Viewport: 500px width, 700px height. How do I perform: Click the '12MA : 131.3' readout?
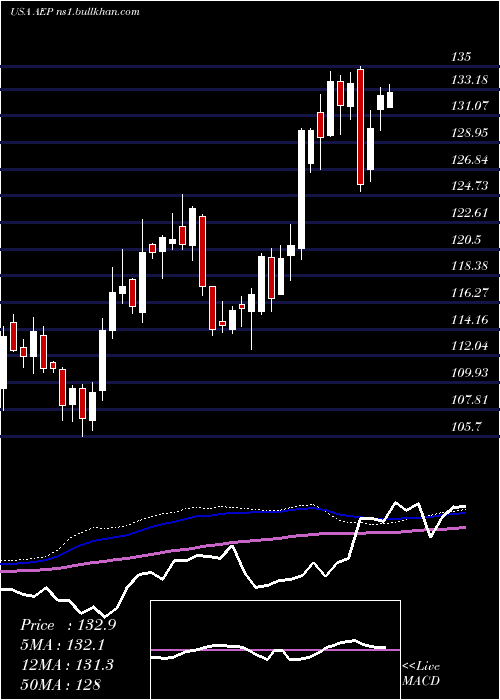(67, 665)
